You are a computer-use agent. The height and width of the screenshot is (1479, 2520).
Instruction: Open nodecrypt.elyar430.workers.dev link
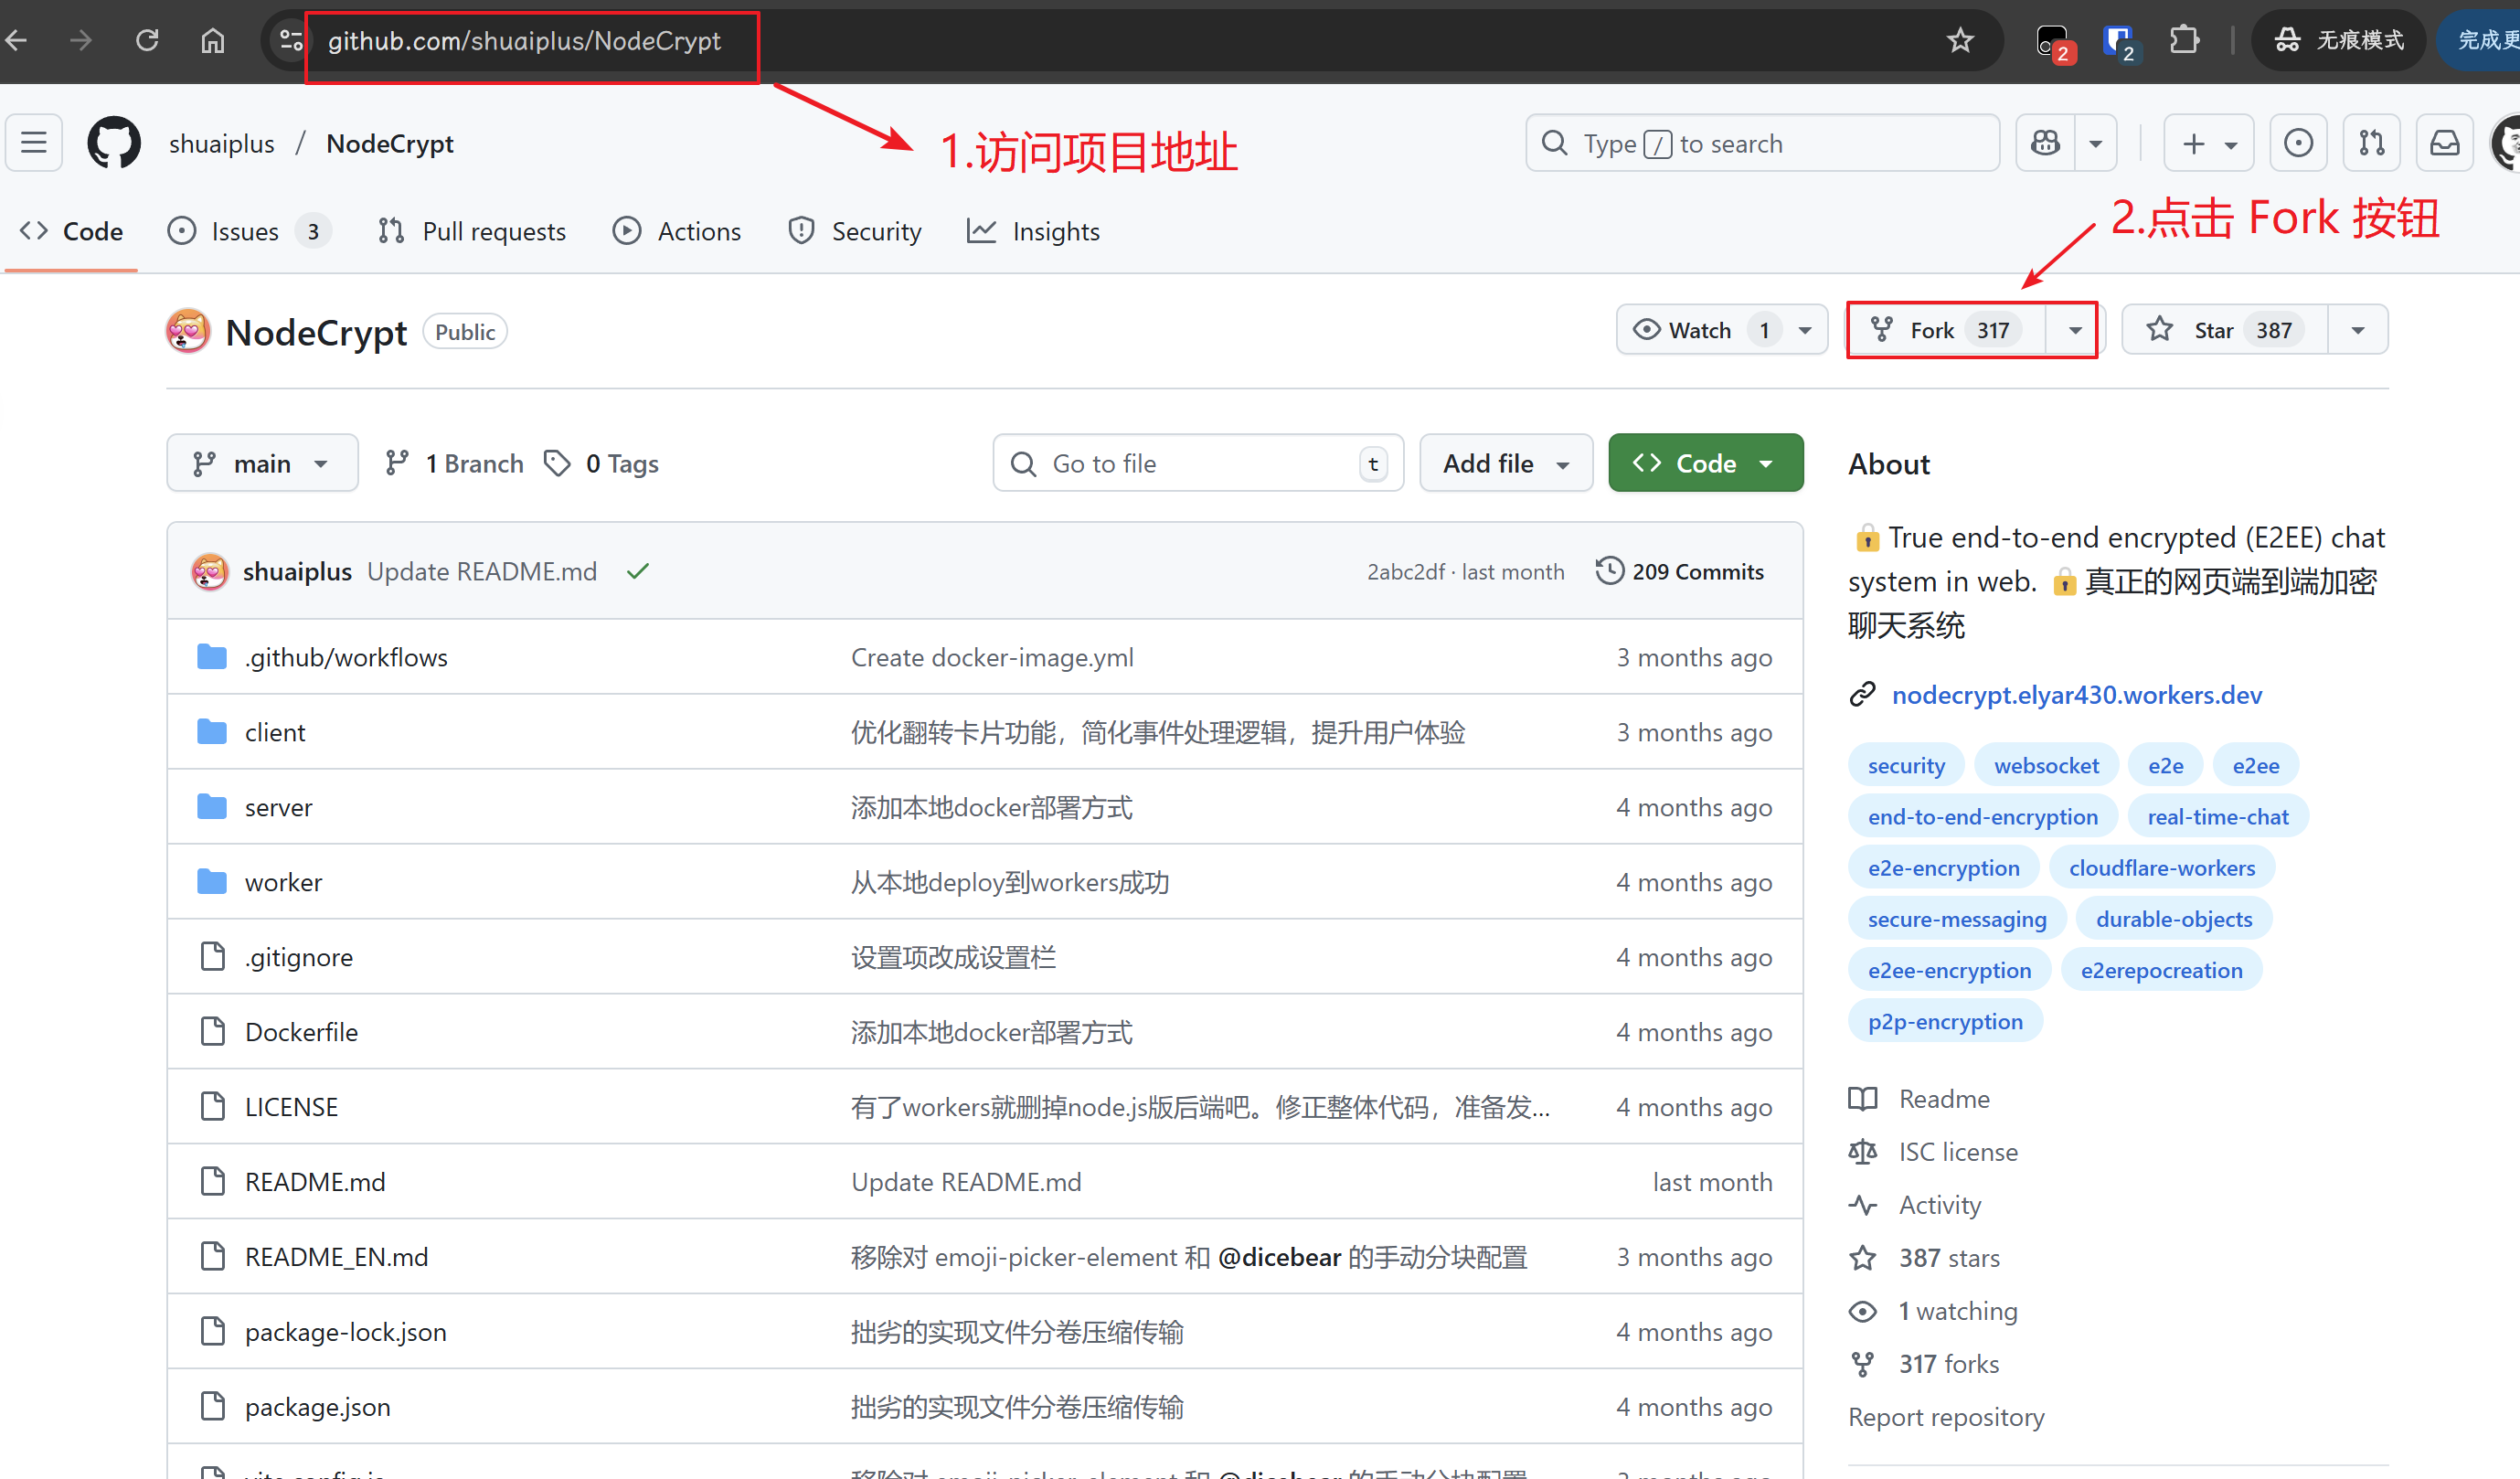(x=2076, y=695)
